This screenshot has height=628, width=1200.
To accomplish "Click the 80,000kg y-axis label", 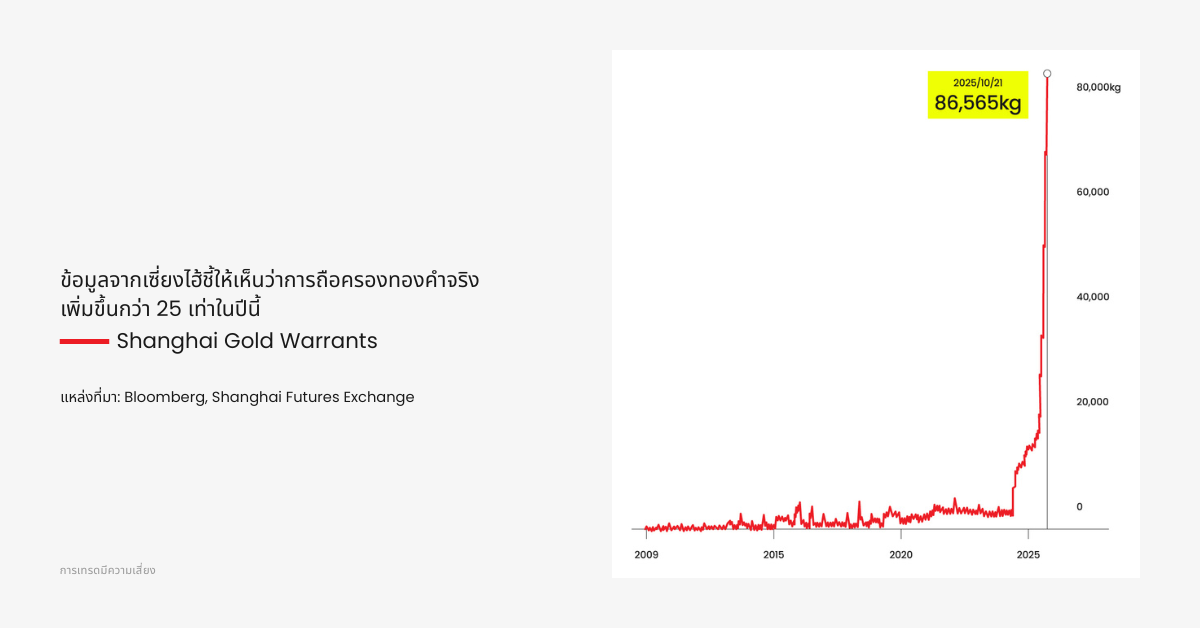I will point(1098,87).
